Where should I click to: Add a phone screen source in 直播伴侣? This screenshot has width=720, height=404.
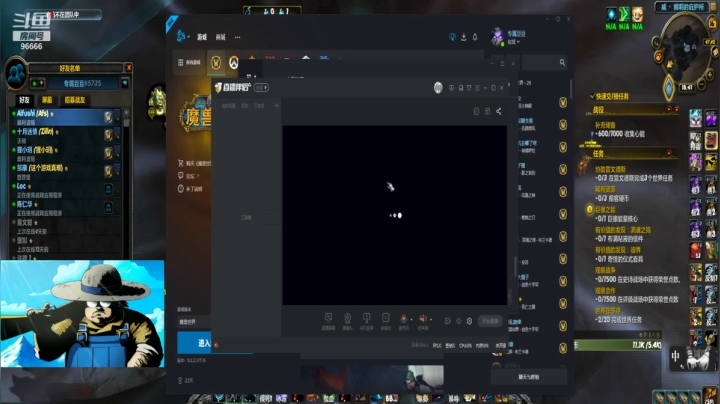(x=366, y=321)
